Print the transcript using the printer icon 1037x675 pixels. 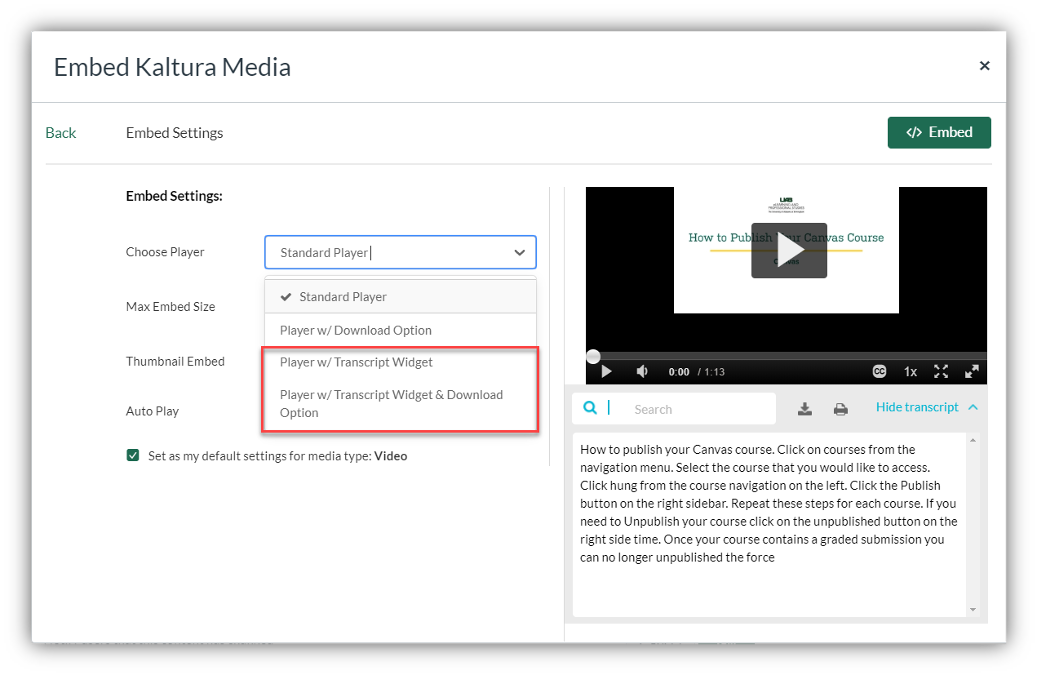840,408
